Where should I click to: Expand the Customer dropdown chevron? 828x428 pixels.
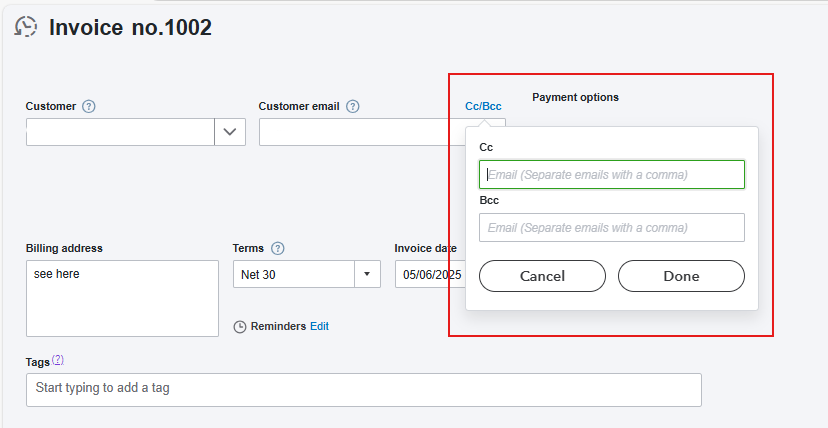coord(230,132)
